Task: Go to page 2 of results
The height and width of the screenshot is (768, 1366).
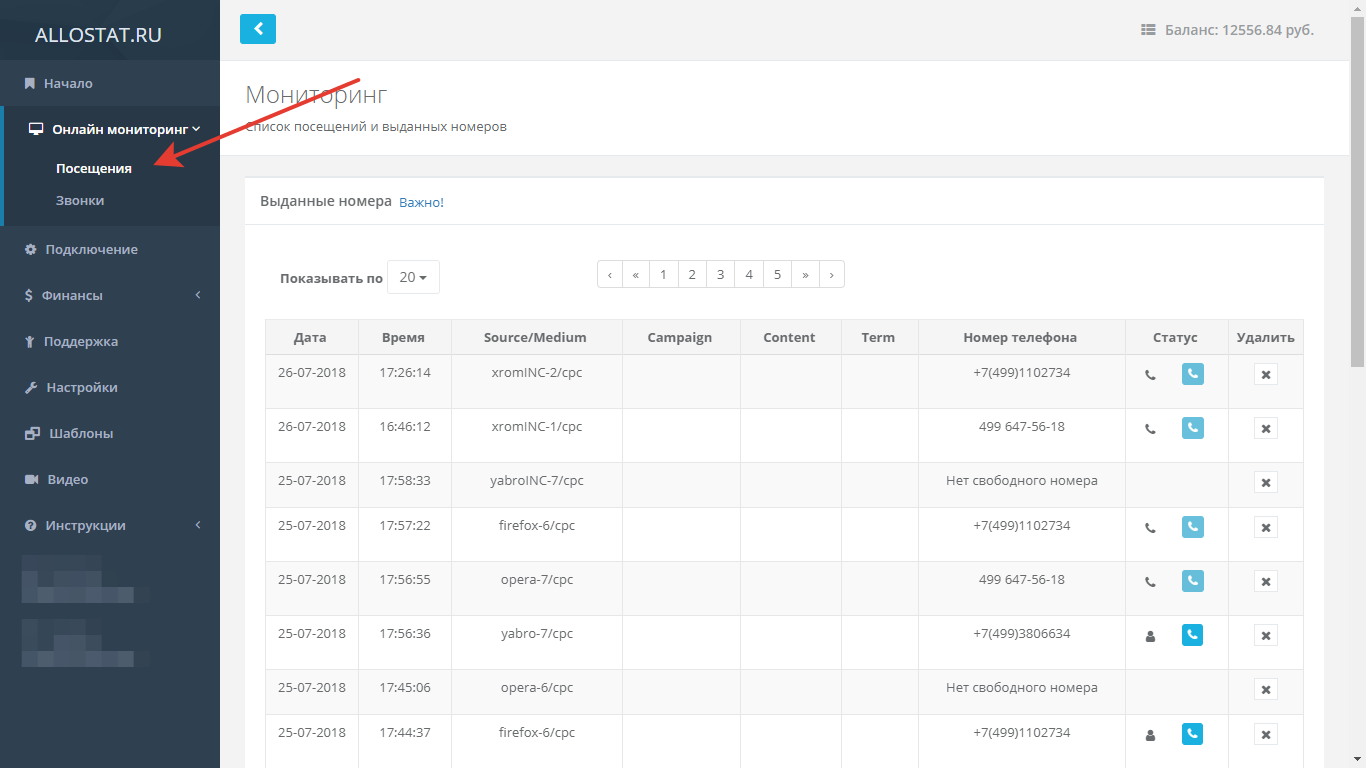Action: click(x=691, y=274)
